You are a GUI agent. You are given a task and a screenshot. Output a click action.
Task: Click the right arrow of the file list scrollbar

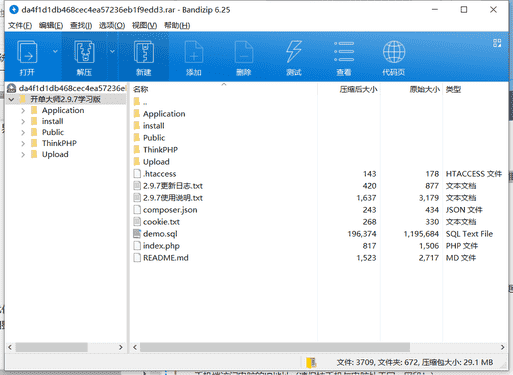(503, 347)
